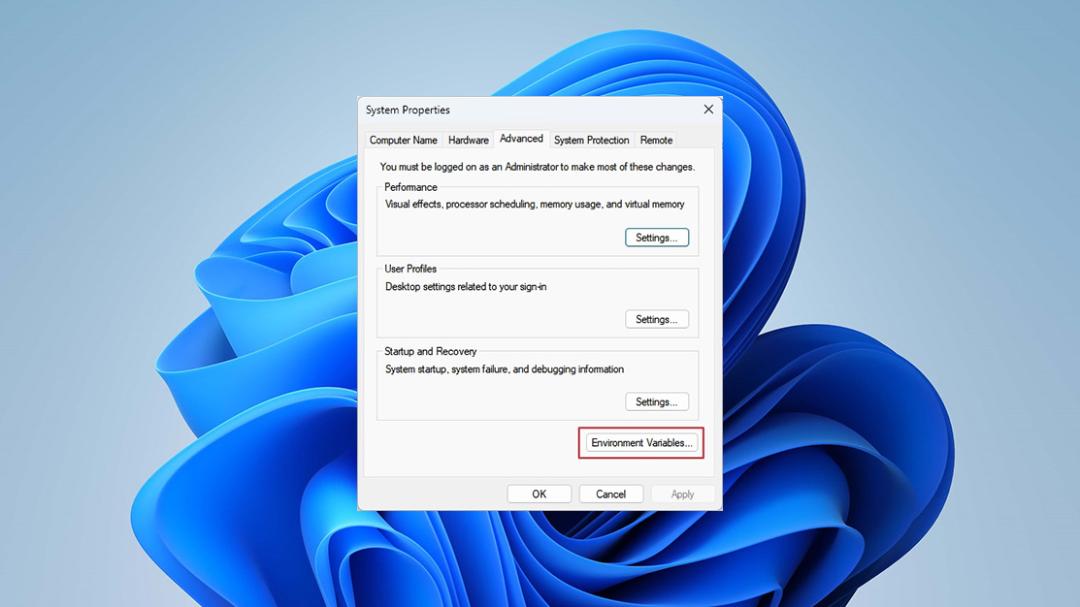Close the System Properties dialog
The width and height of the screenshot is (1080, 607).
(x=708, y=110)
